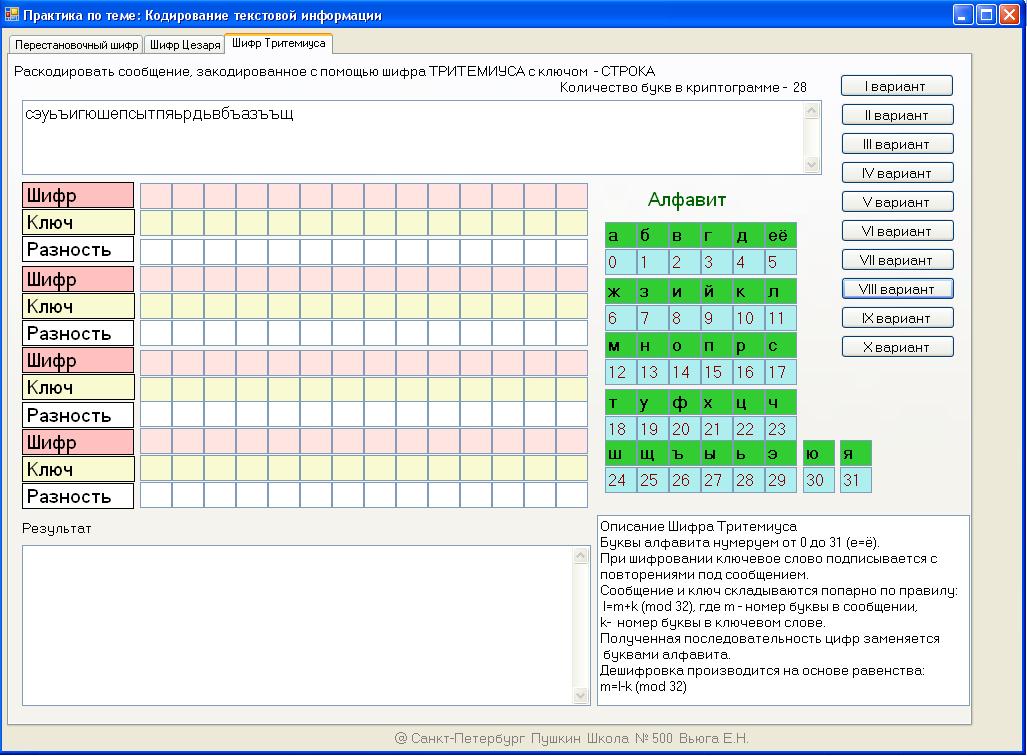Click the first cell of the top Разность row

(156, 250)
